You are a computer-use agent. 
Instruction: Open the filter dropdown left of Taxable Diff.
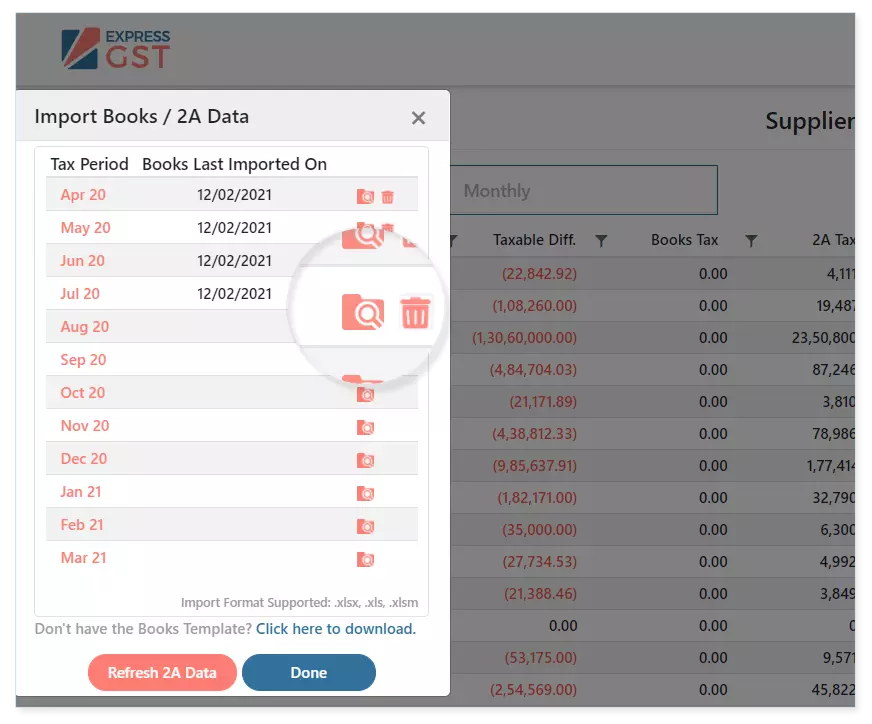point(451,240)
